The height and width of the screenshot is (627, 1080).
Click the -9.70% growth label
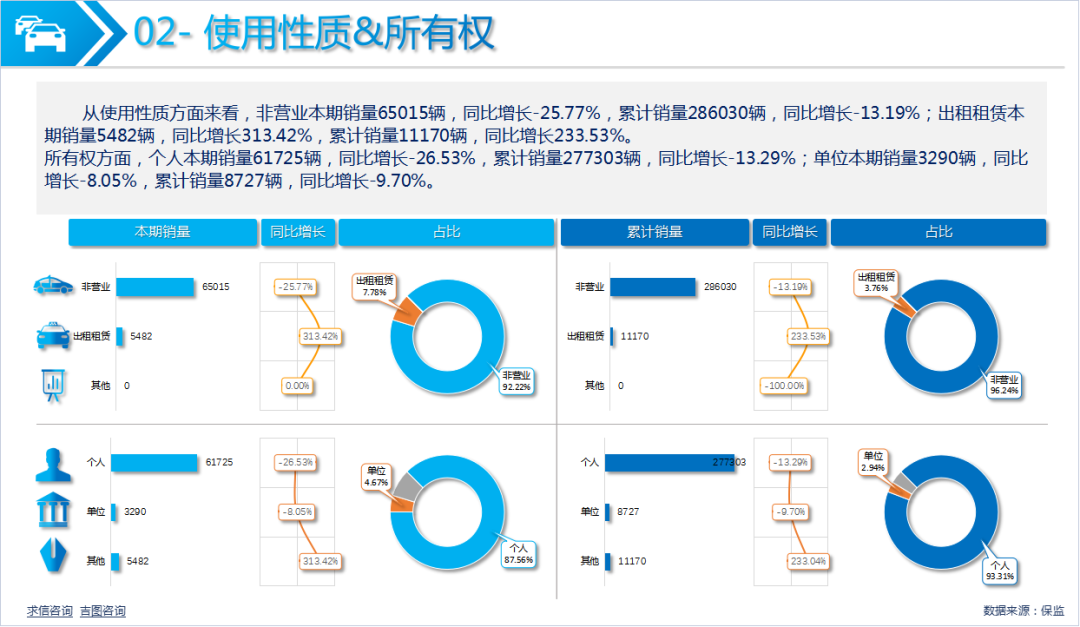coord(790,512)
